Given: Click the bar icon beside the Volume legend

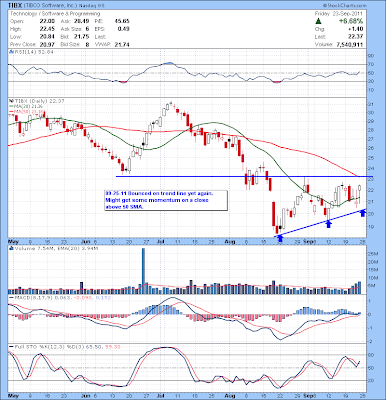Looking at the screenshot, I should 11,248.
